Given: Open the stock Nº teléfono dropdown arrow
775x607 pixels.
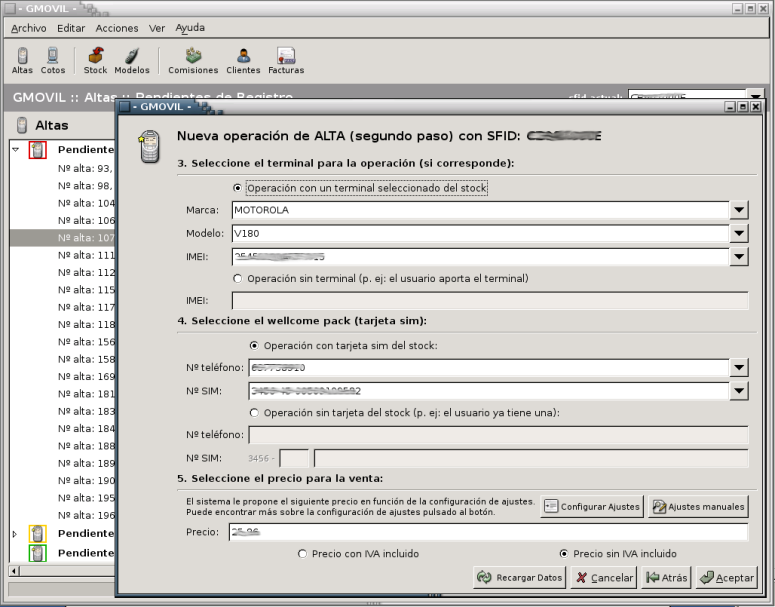Looking at the screenshot, I should pos(739,367).
